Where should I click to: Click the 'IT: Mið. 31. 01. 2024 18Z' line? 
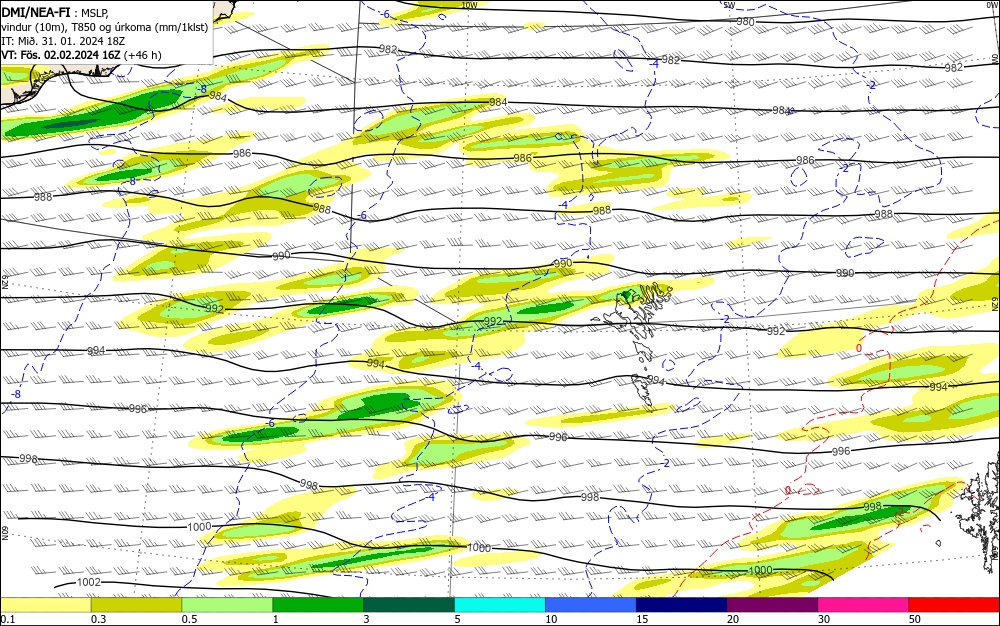(63, 41)
